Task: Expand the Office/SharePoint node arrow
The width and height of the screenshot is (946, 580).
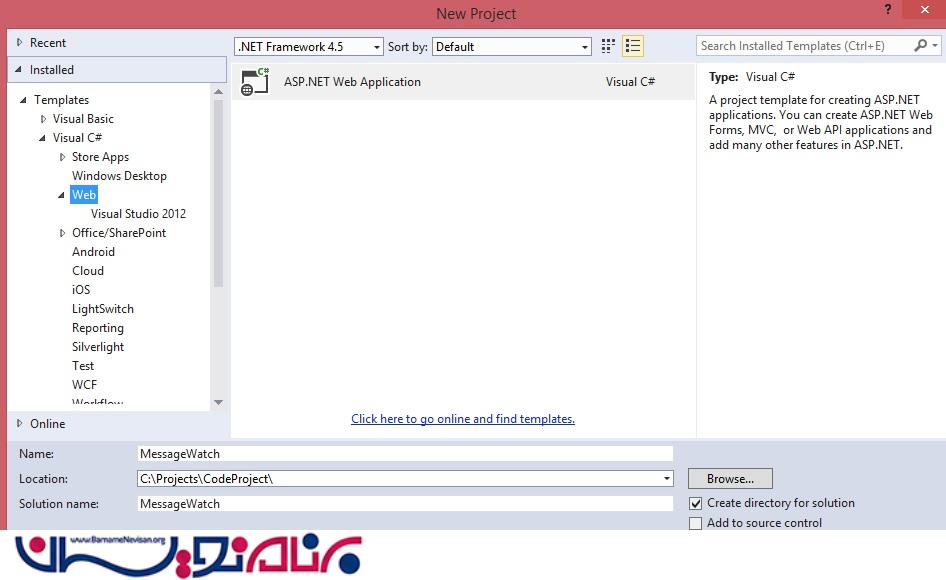Action: (62, 233)
